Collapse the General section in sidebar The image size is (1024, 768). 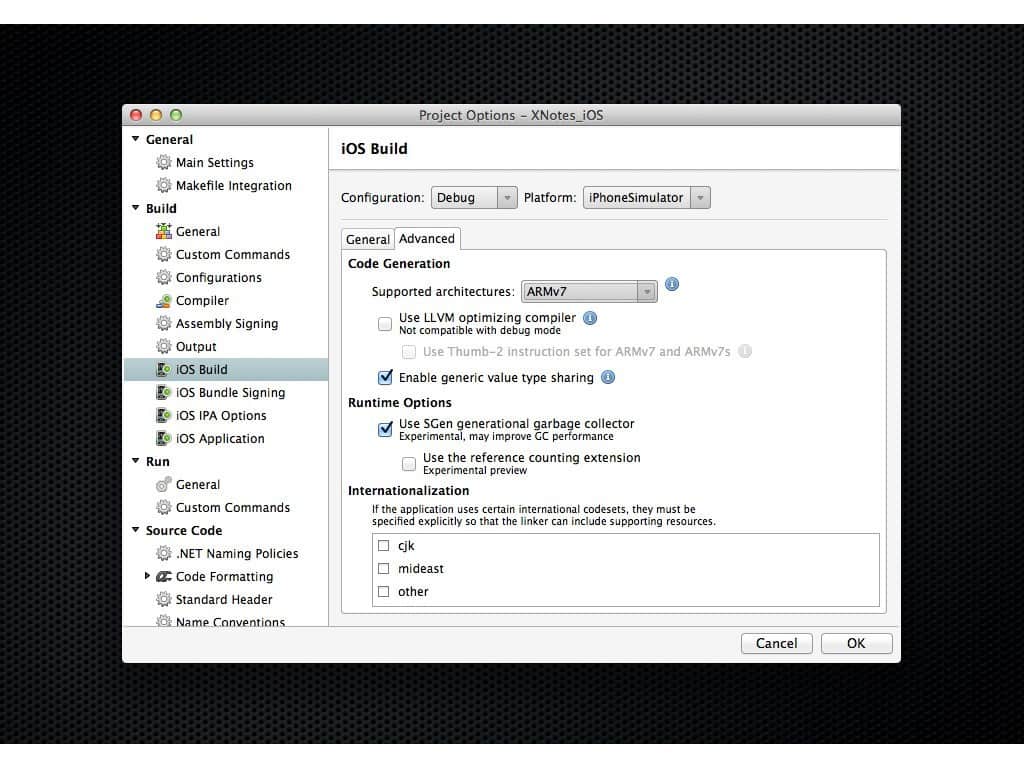(x=136, y=138)
